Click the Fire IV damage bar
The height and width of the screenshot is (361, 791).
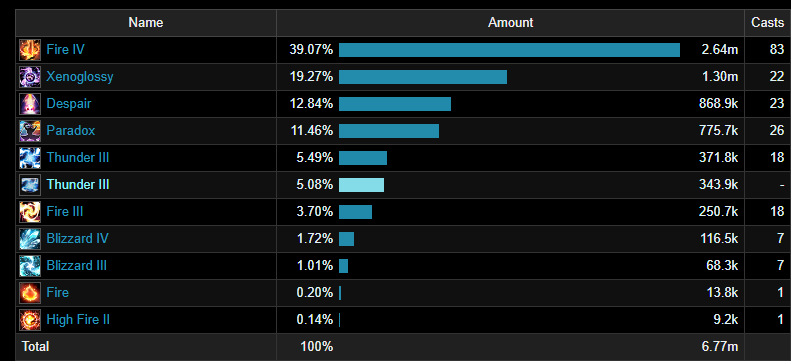510,50
